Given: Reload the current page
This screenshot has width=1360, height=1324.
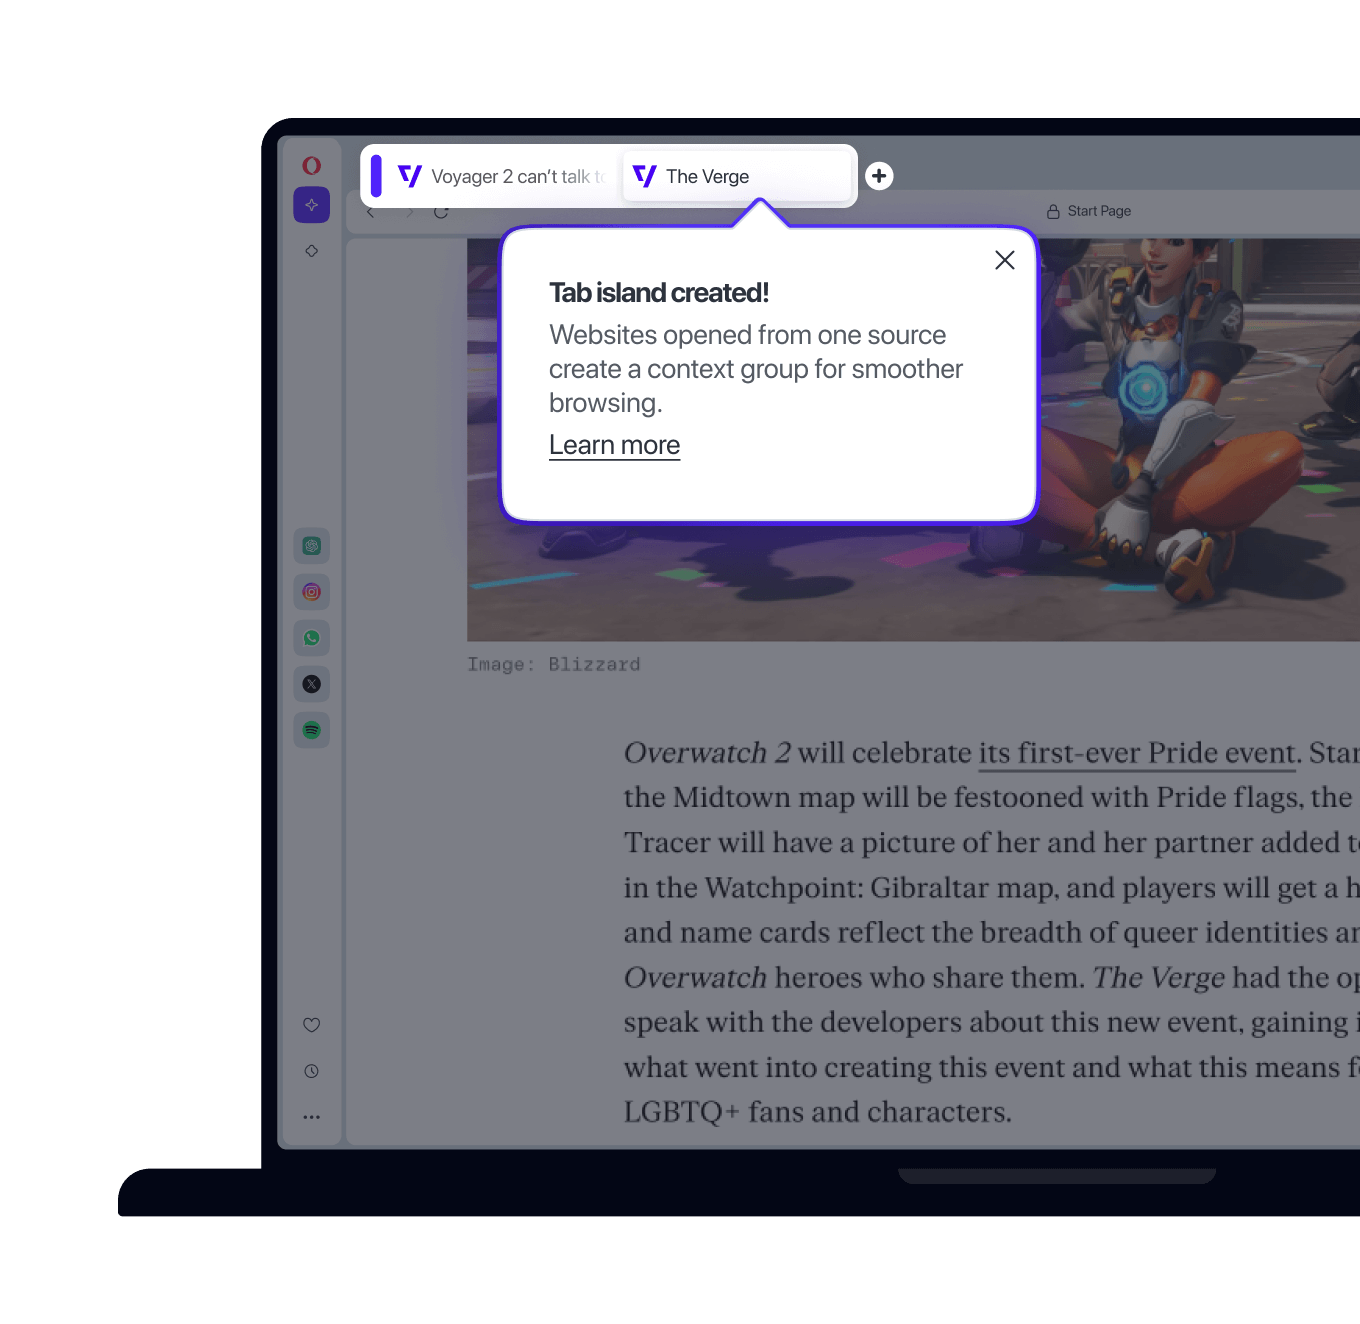Looking at the screenshot, I should pos(441,211).
